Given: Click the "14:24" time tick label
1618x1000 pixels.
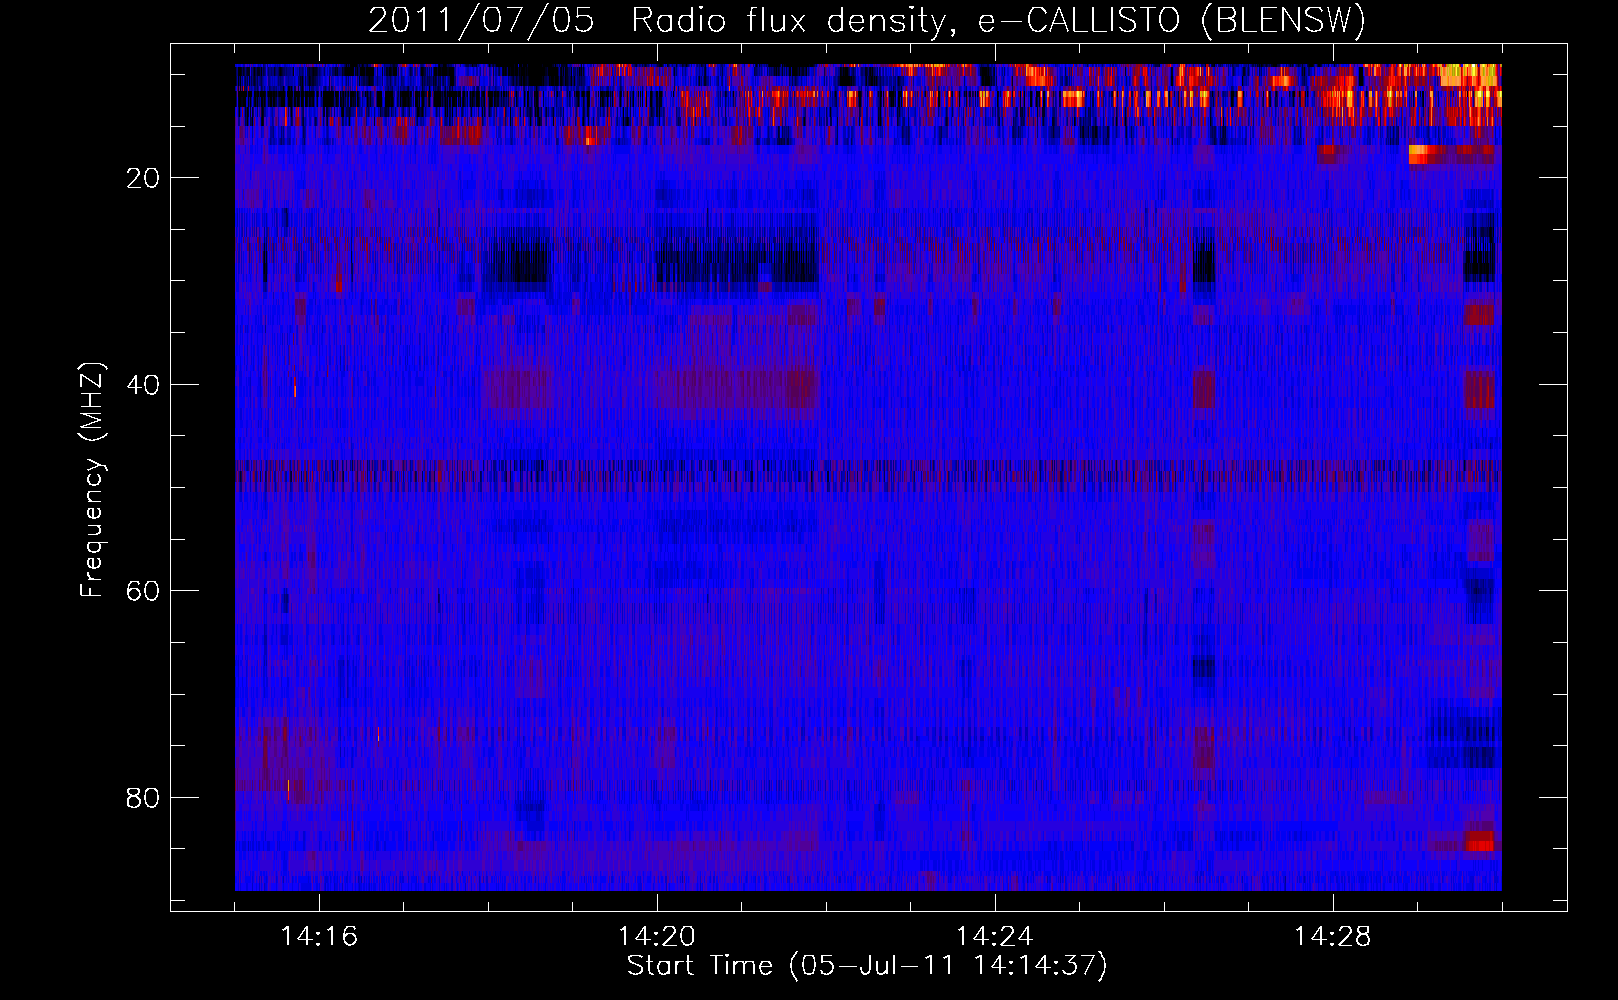Looking at the screenshot, I should [x=995, y=936].
